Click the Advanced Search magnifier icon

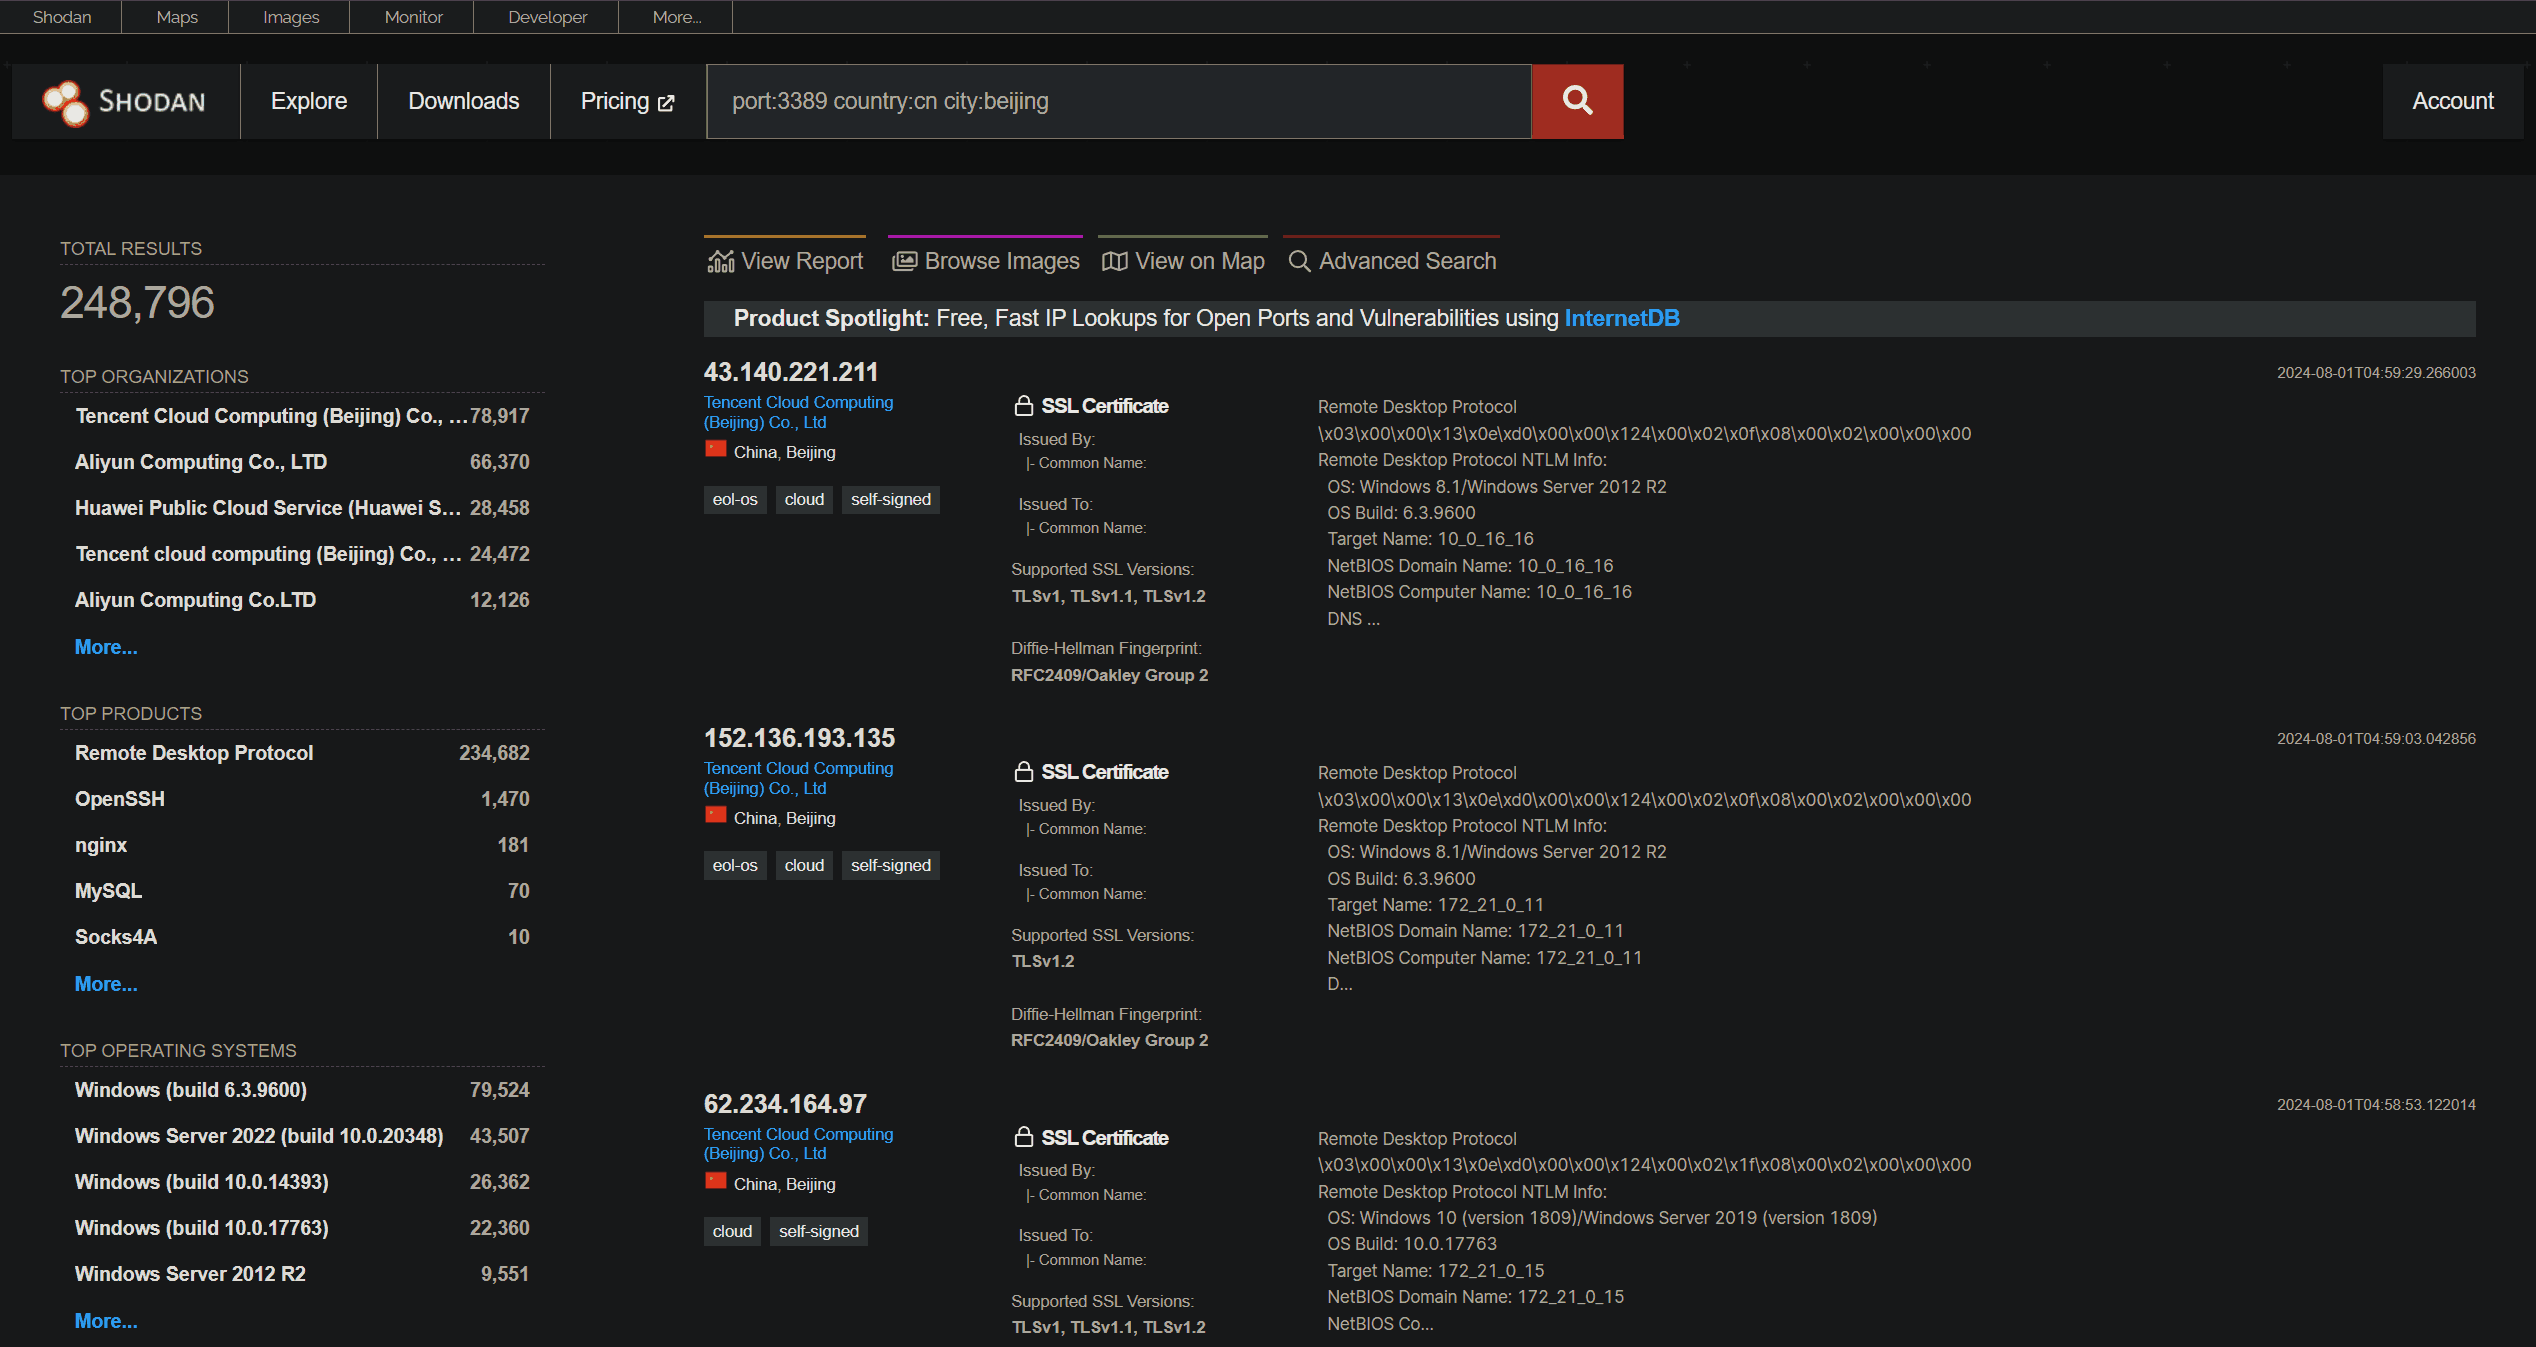tap(1299, 261)
